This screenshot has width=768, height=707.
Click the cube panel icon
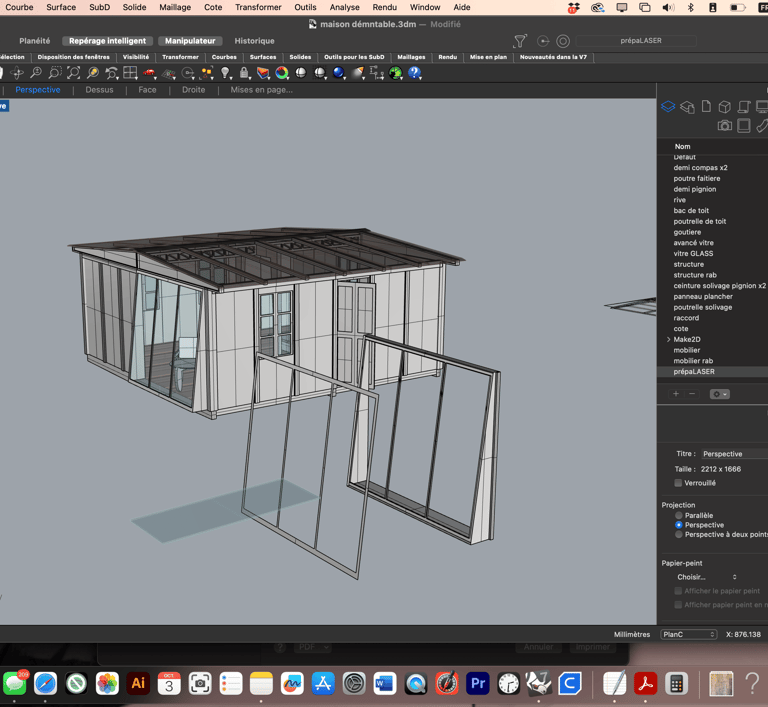tap(724, 107)
